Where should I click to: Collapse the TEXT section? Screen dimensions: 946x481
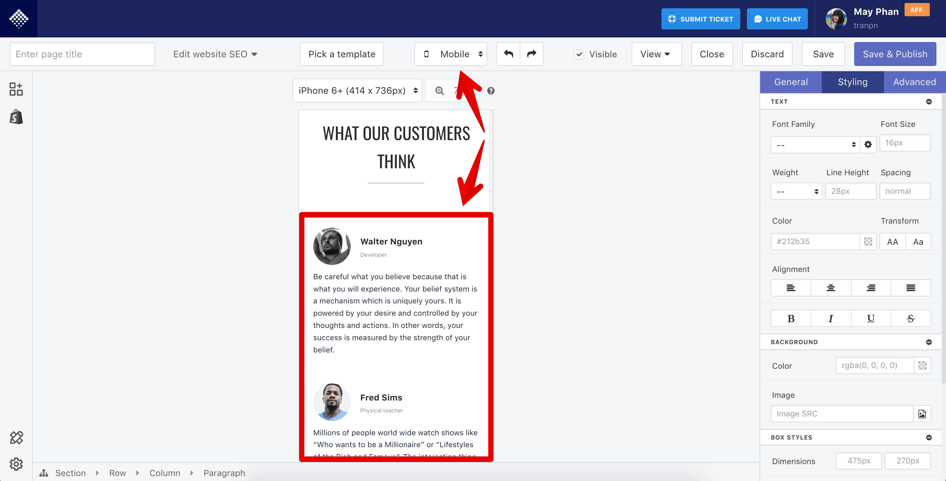(x=929, y=101)
